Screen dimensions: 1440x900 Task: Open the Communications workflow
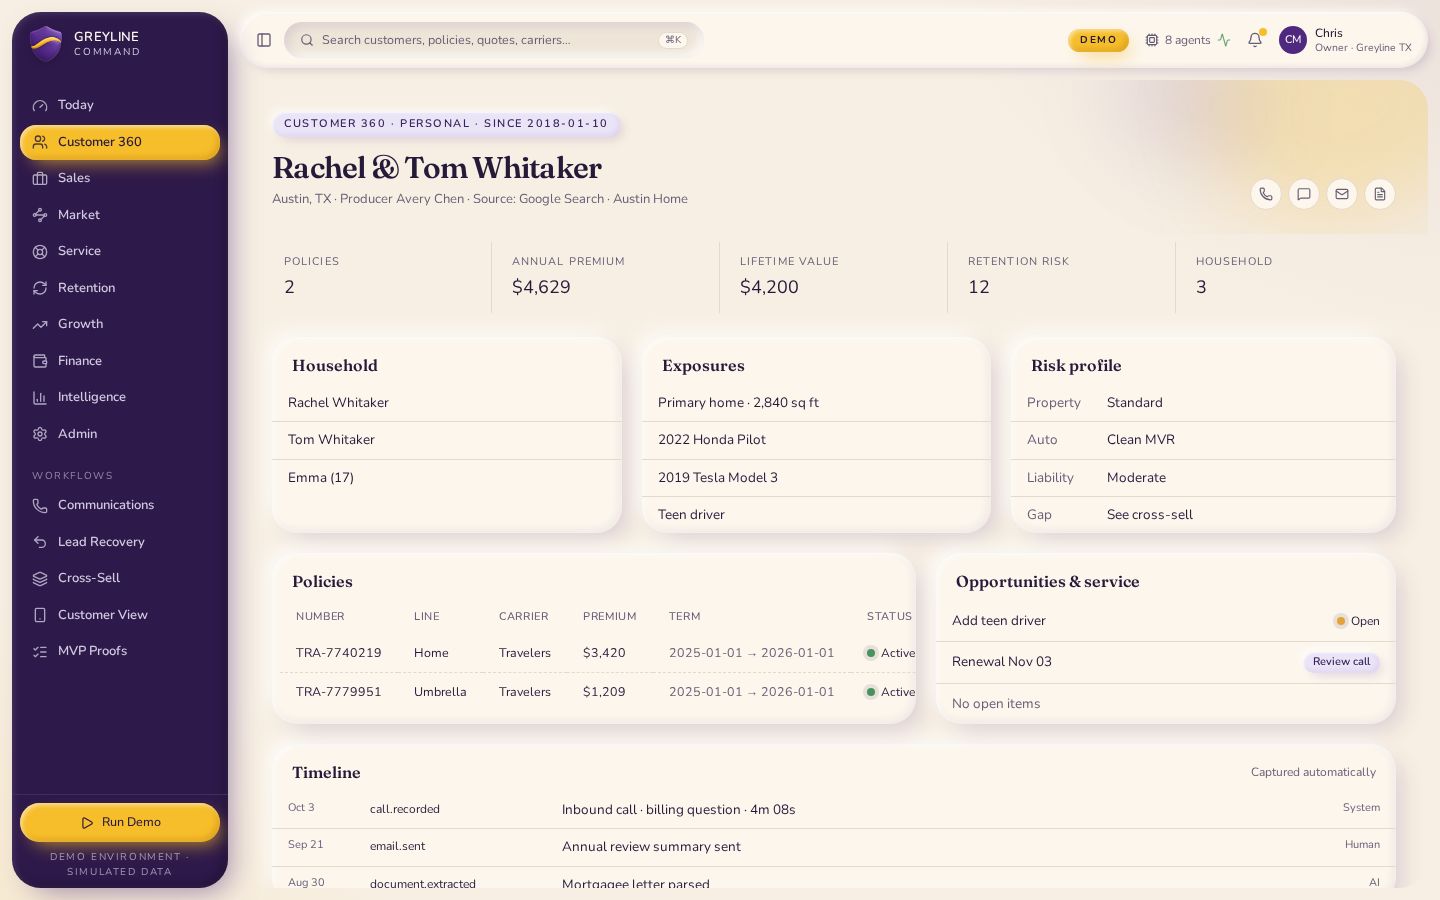click(120, 505)
